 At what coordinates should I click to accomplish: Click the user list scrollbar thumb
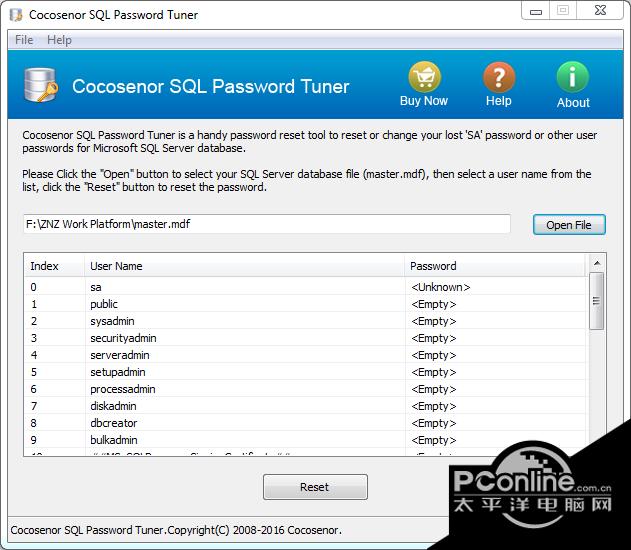click(x=596, y=301)
